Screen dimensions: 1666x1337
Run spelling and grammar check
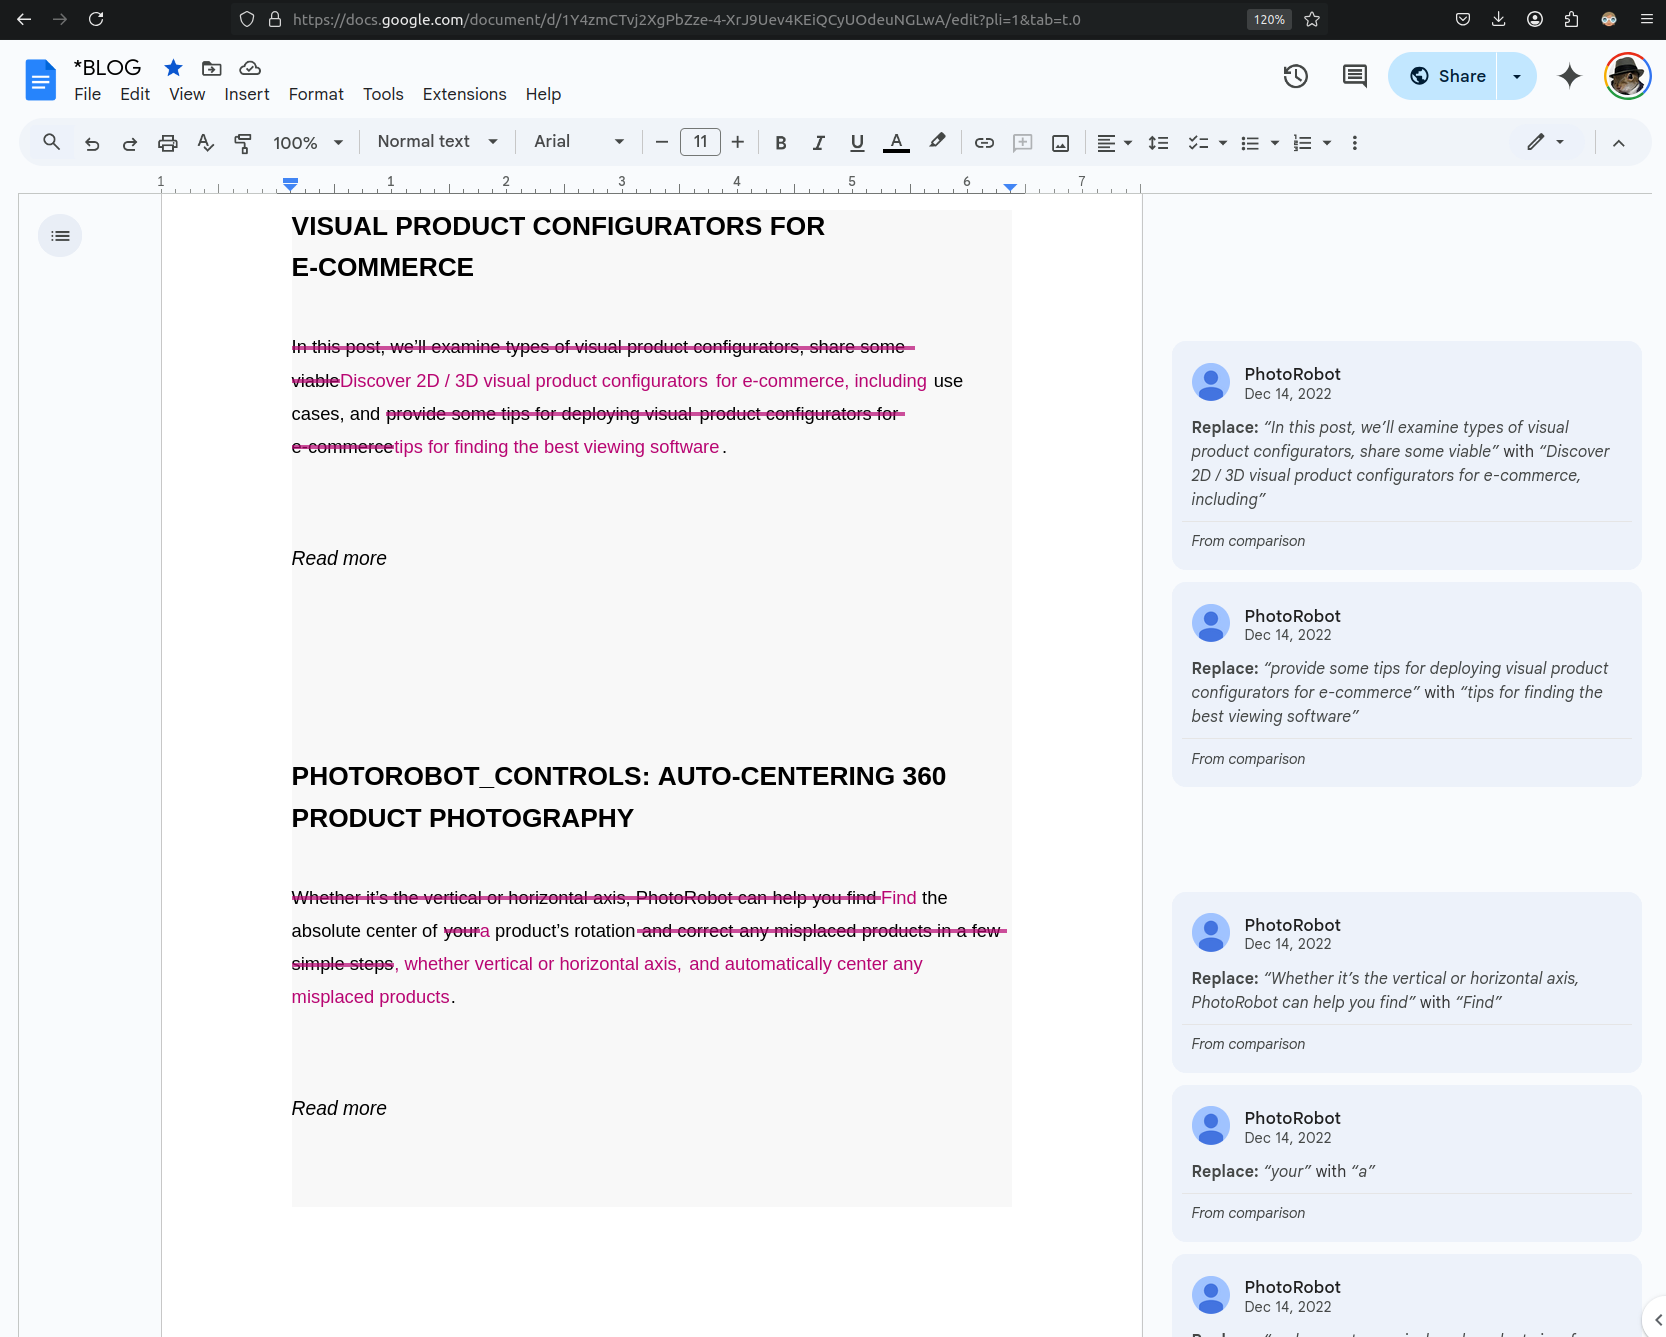[x=206, y=143]
